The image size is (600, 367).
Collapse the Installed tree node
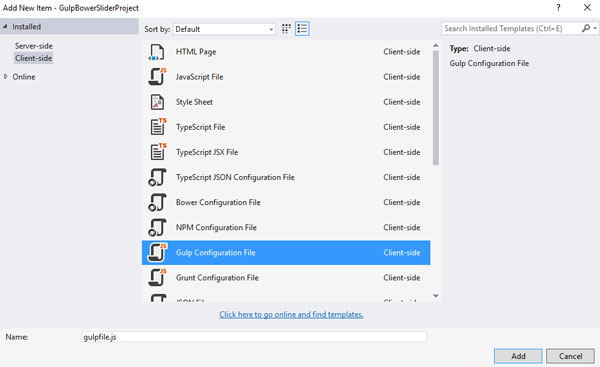pos(5,26)
